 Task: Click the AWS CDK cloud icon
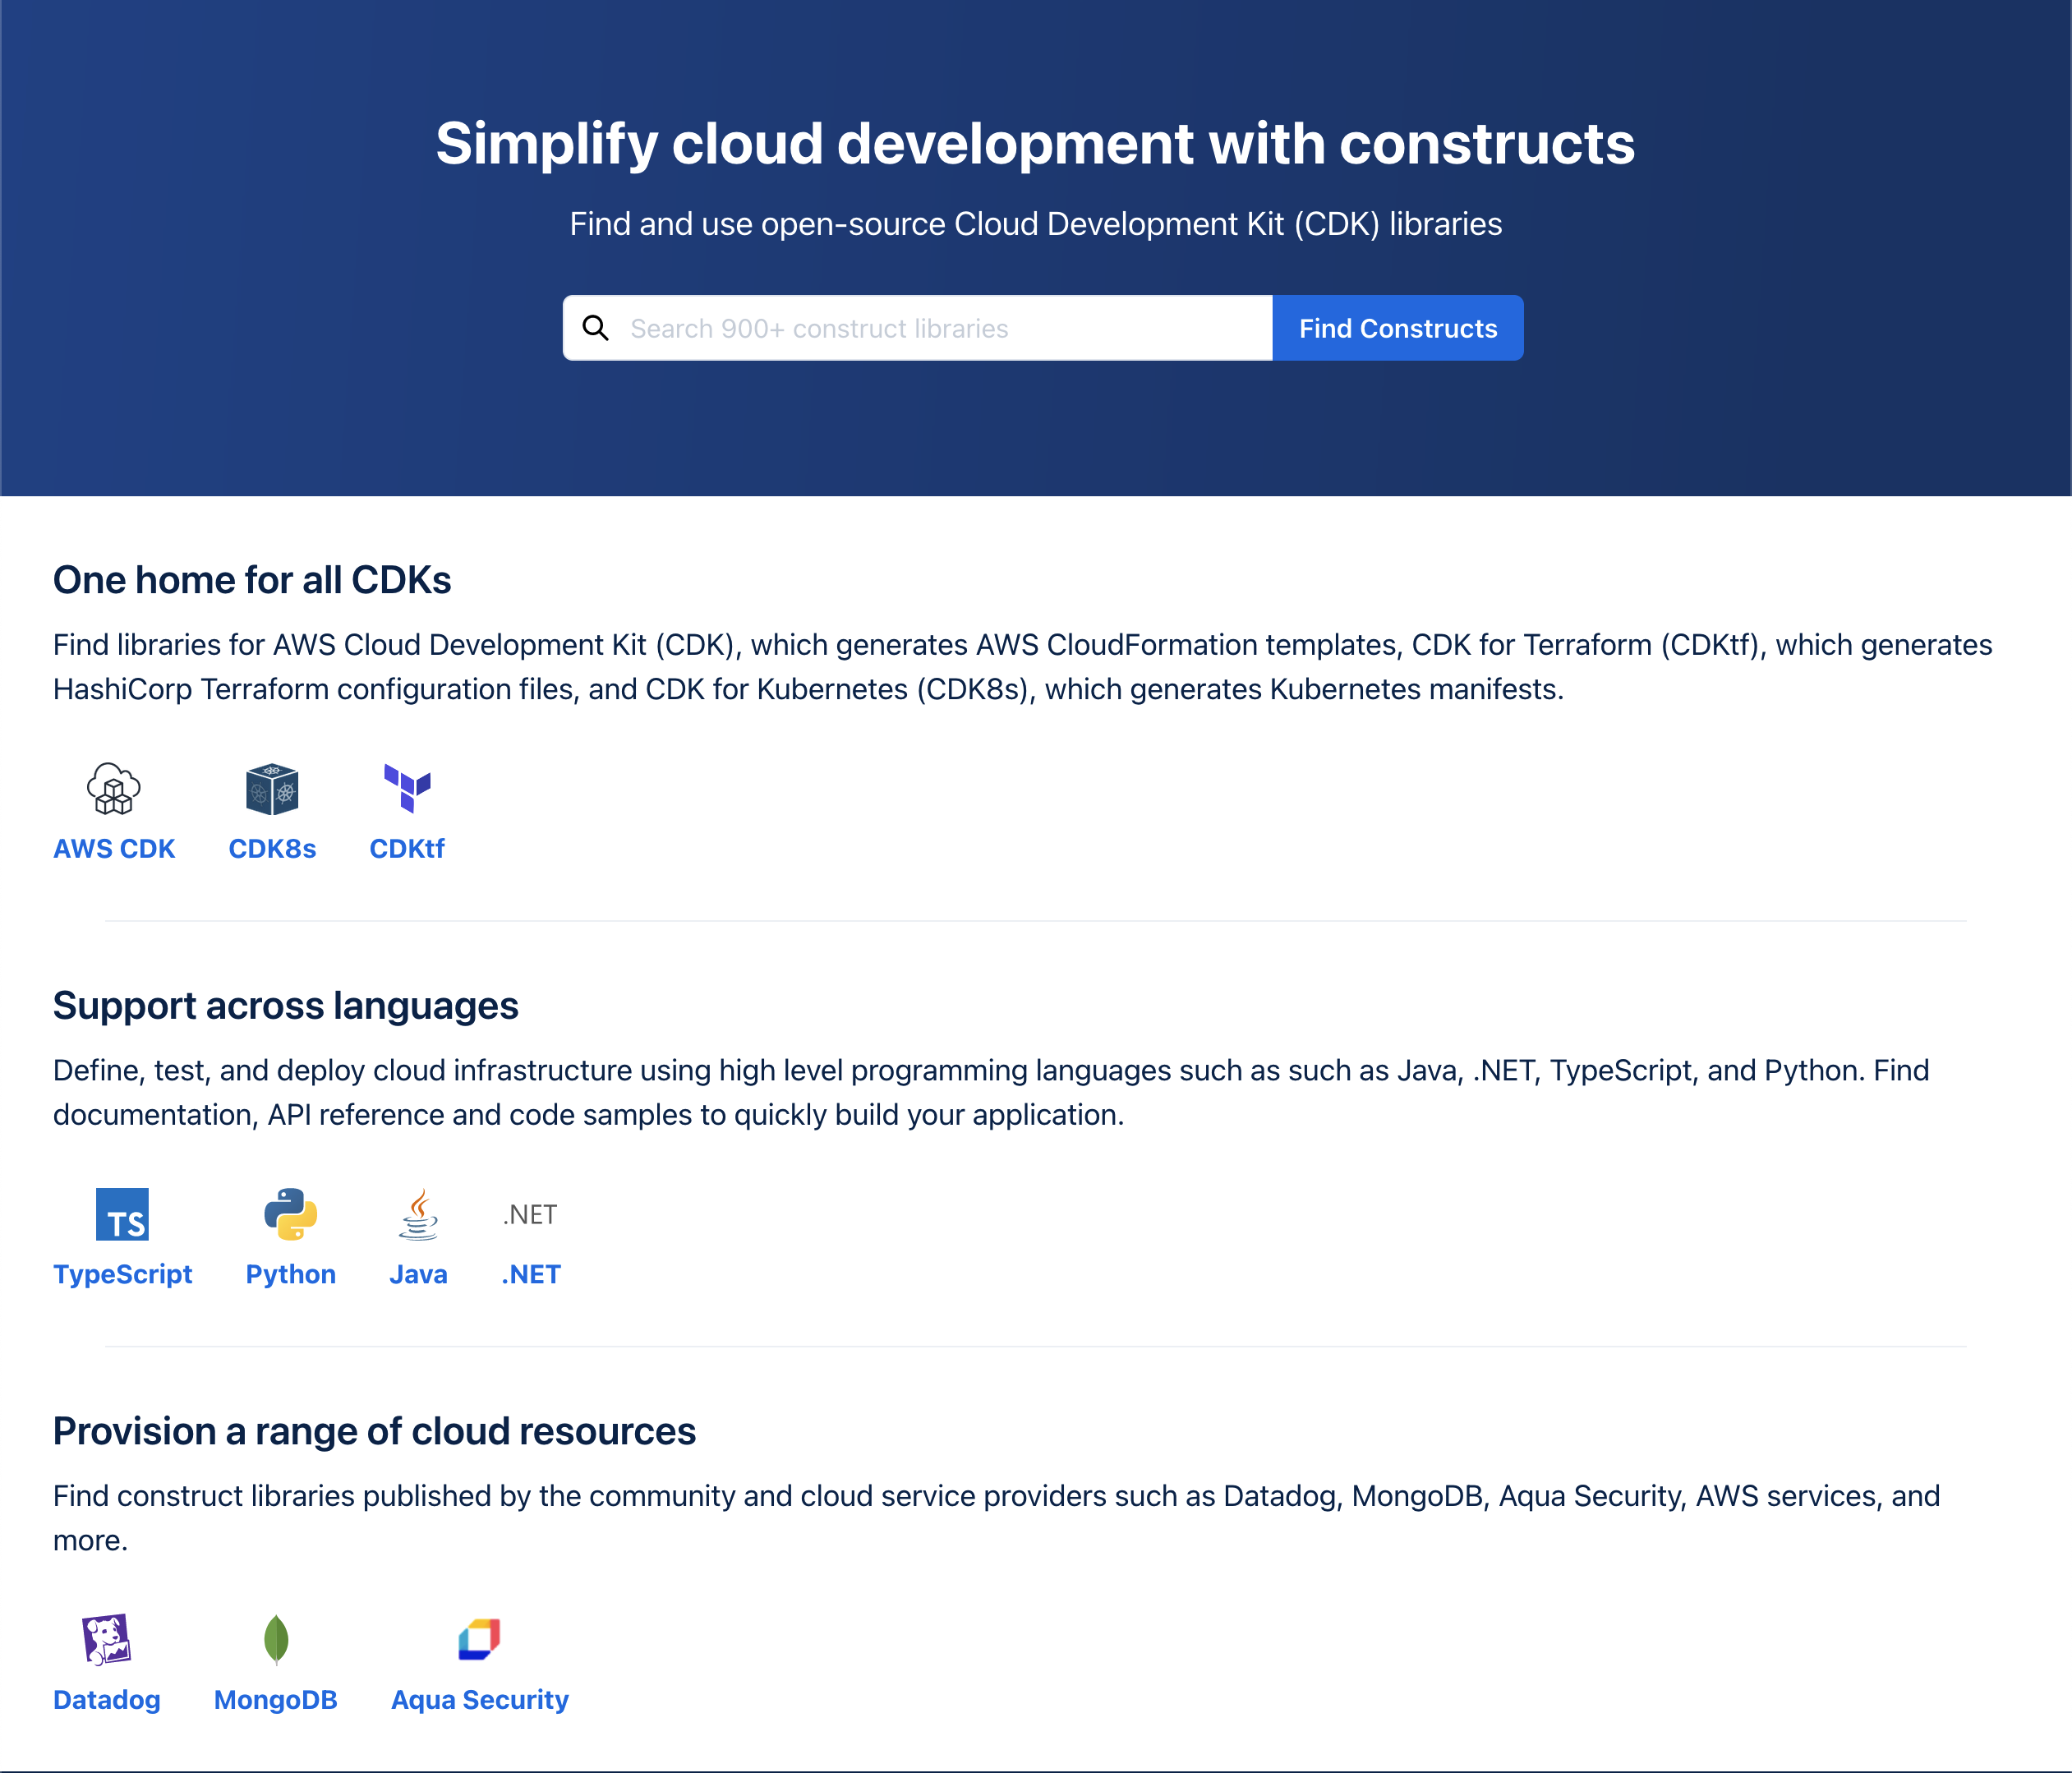pos(113,789)
